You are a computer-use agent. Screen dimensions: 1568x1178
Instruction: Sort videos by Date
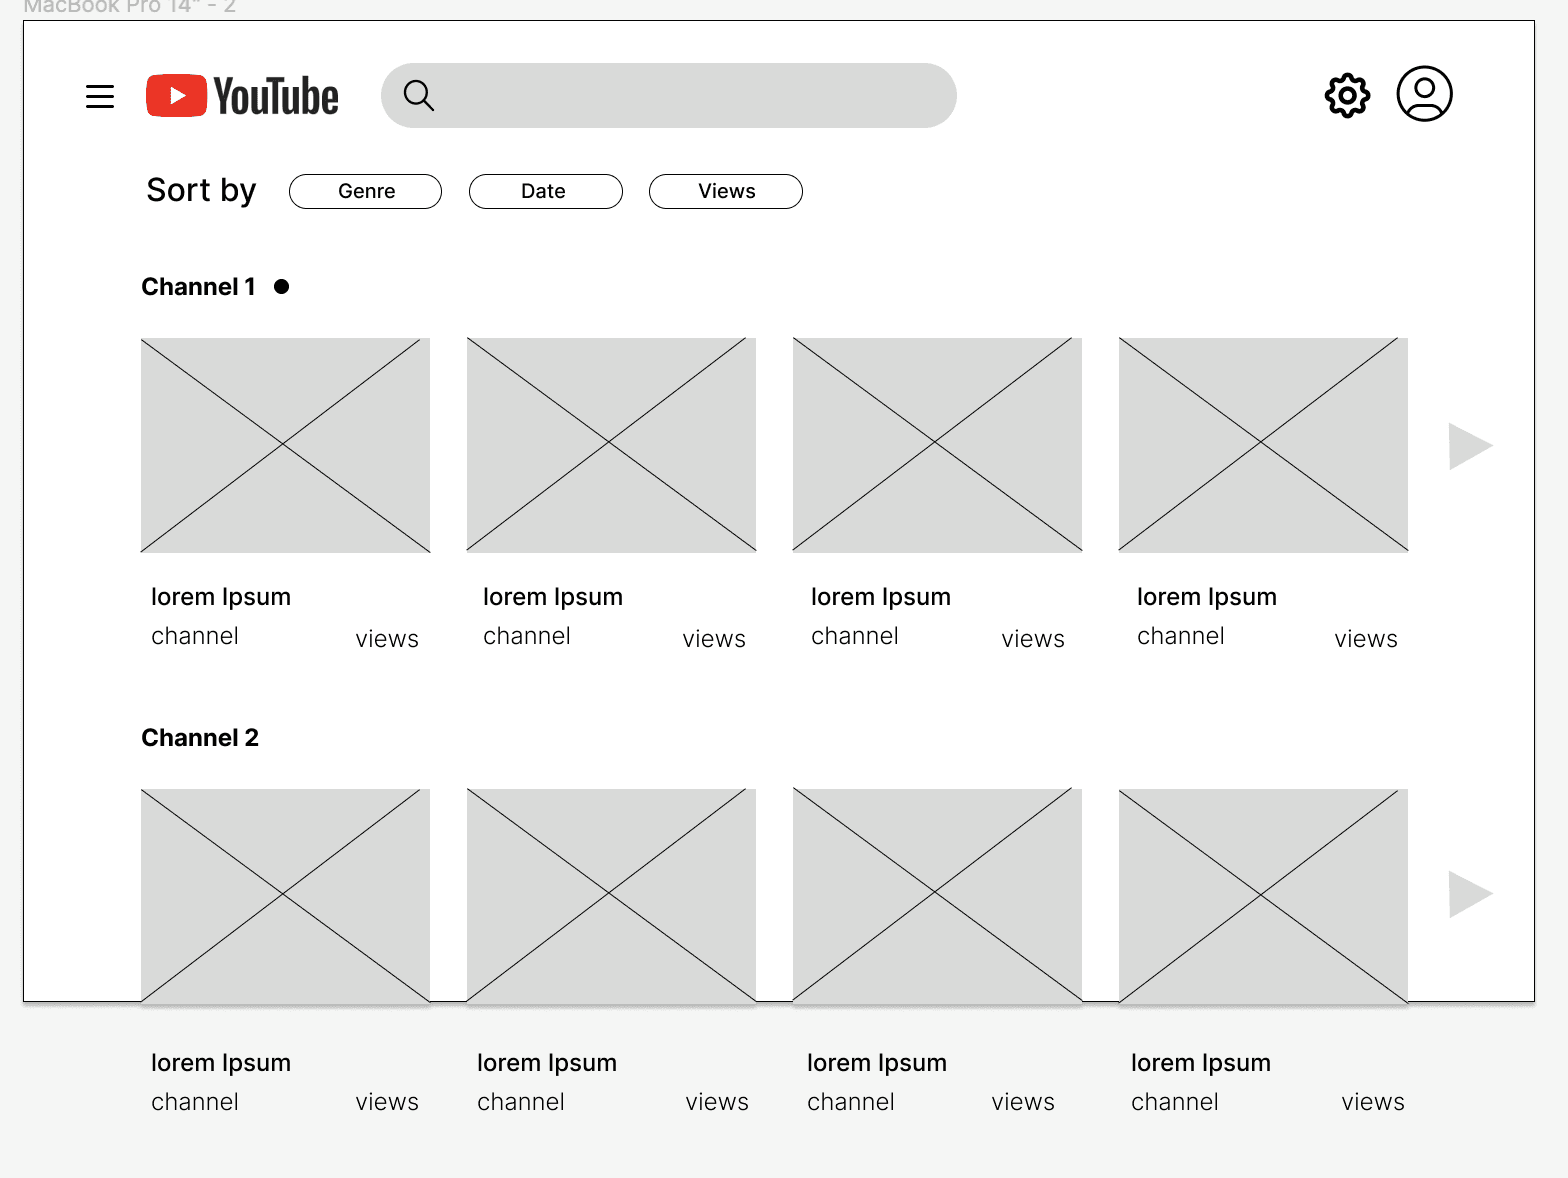click(x=545, y=191)
